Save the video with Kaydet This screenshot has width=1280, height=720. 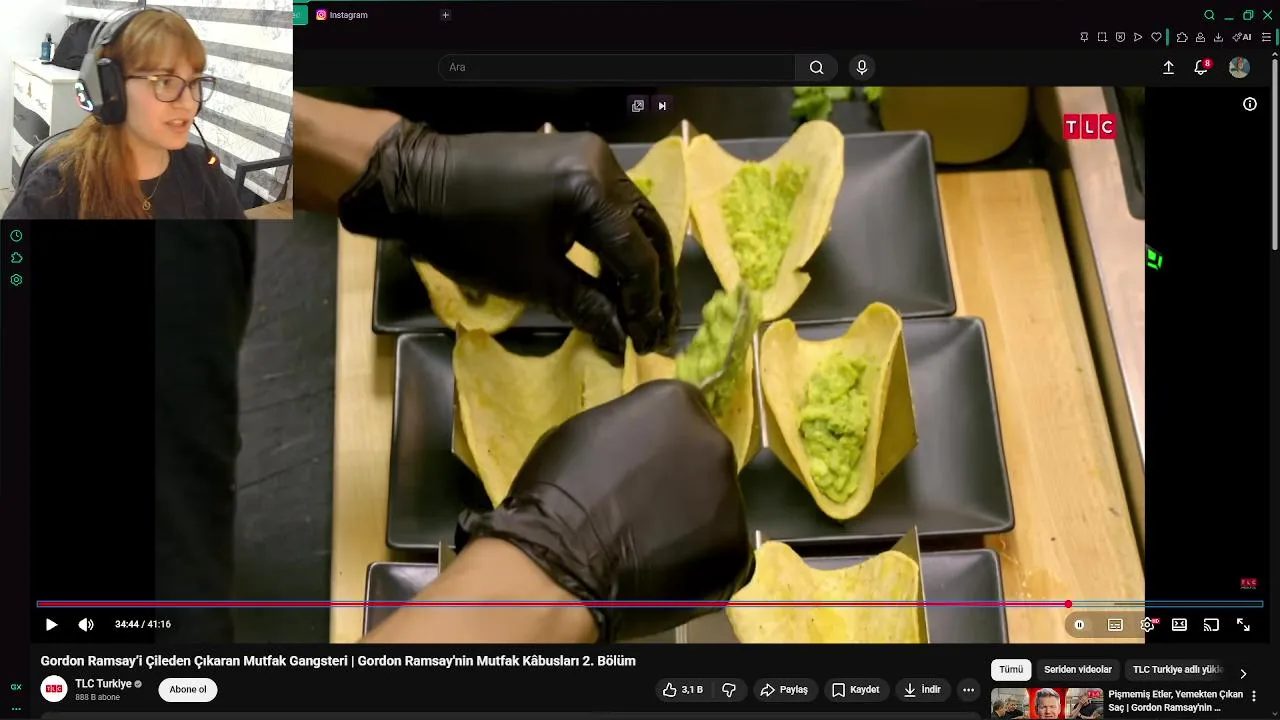pyautogui.click(x=855, y=690)
